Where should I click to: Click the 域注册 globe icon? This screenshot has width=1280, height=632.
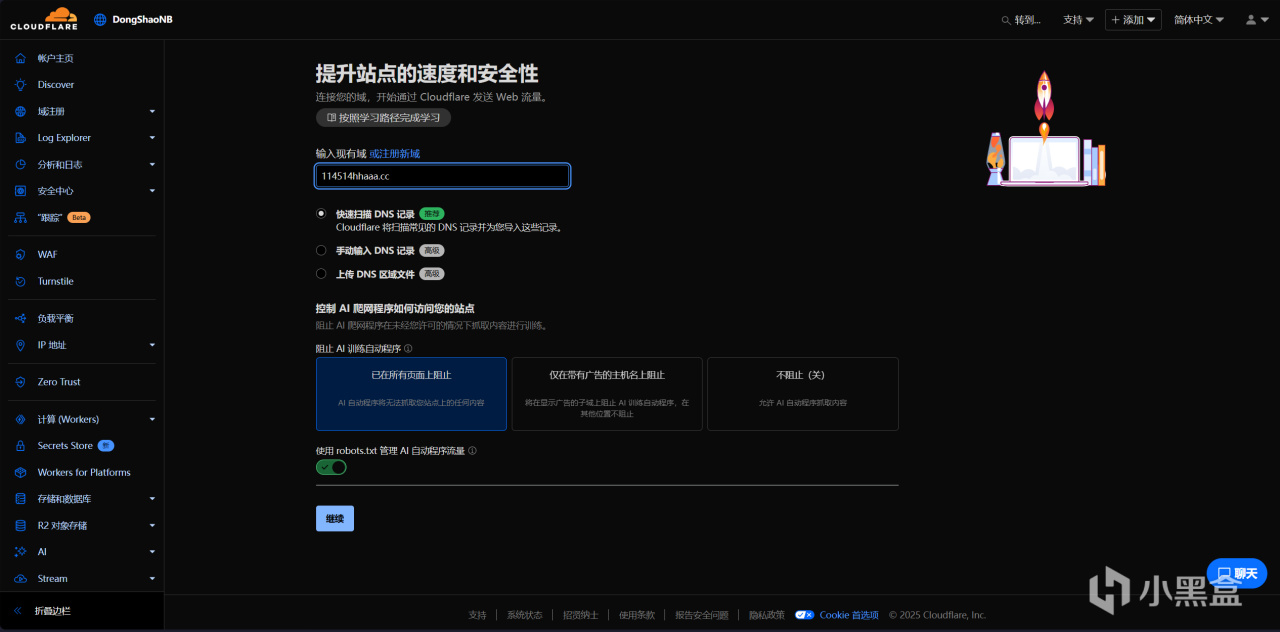pos(20,111)
